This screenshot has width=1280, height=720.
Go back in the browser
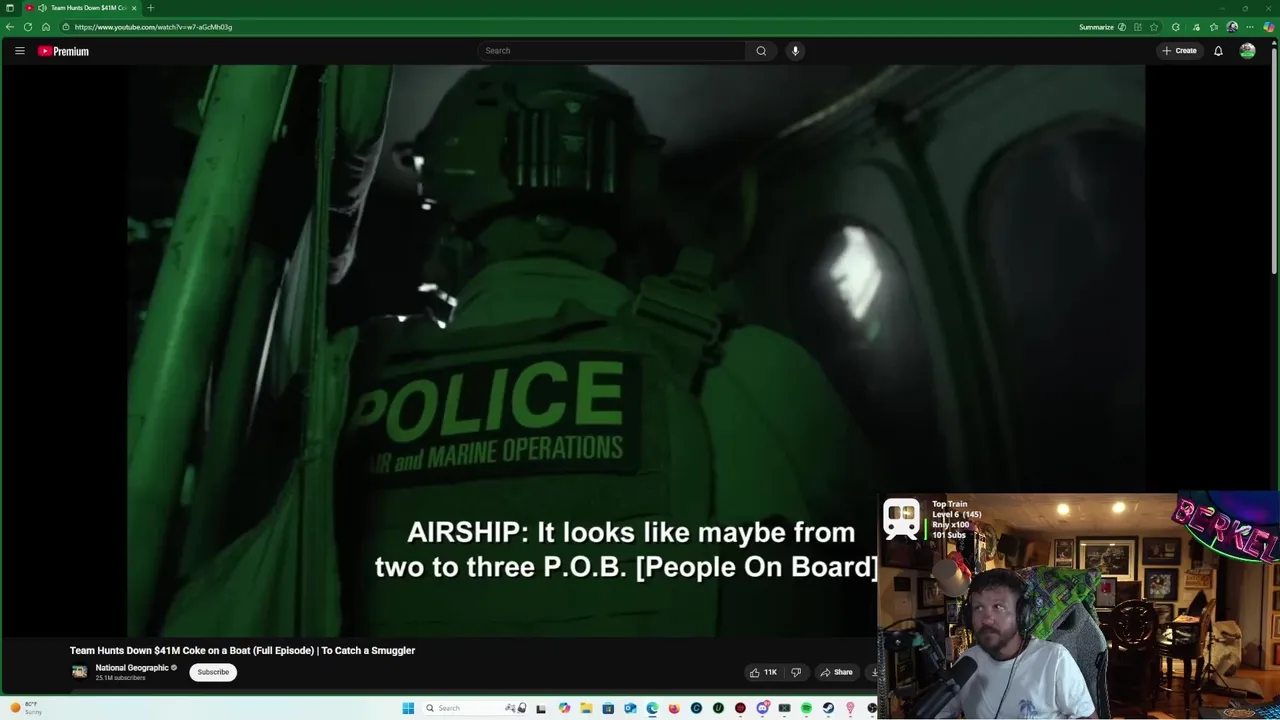coord(10,27)
